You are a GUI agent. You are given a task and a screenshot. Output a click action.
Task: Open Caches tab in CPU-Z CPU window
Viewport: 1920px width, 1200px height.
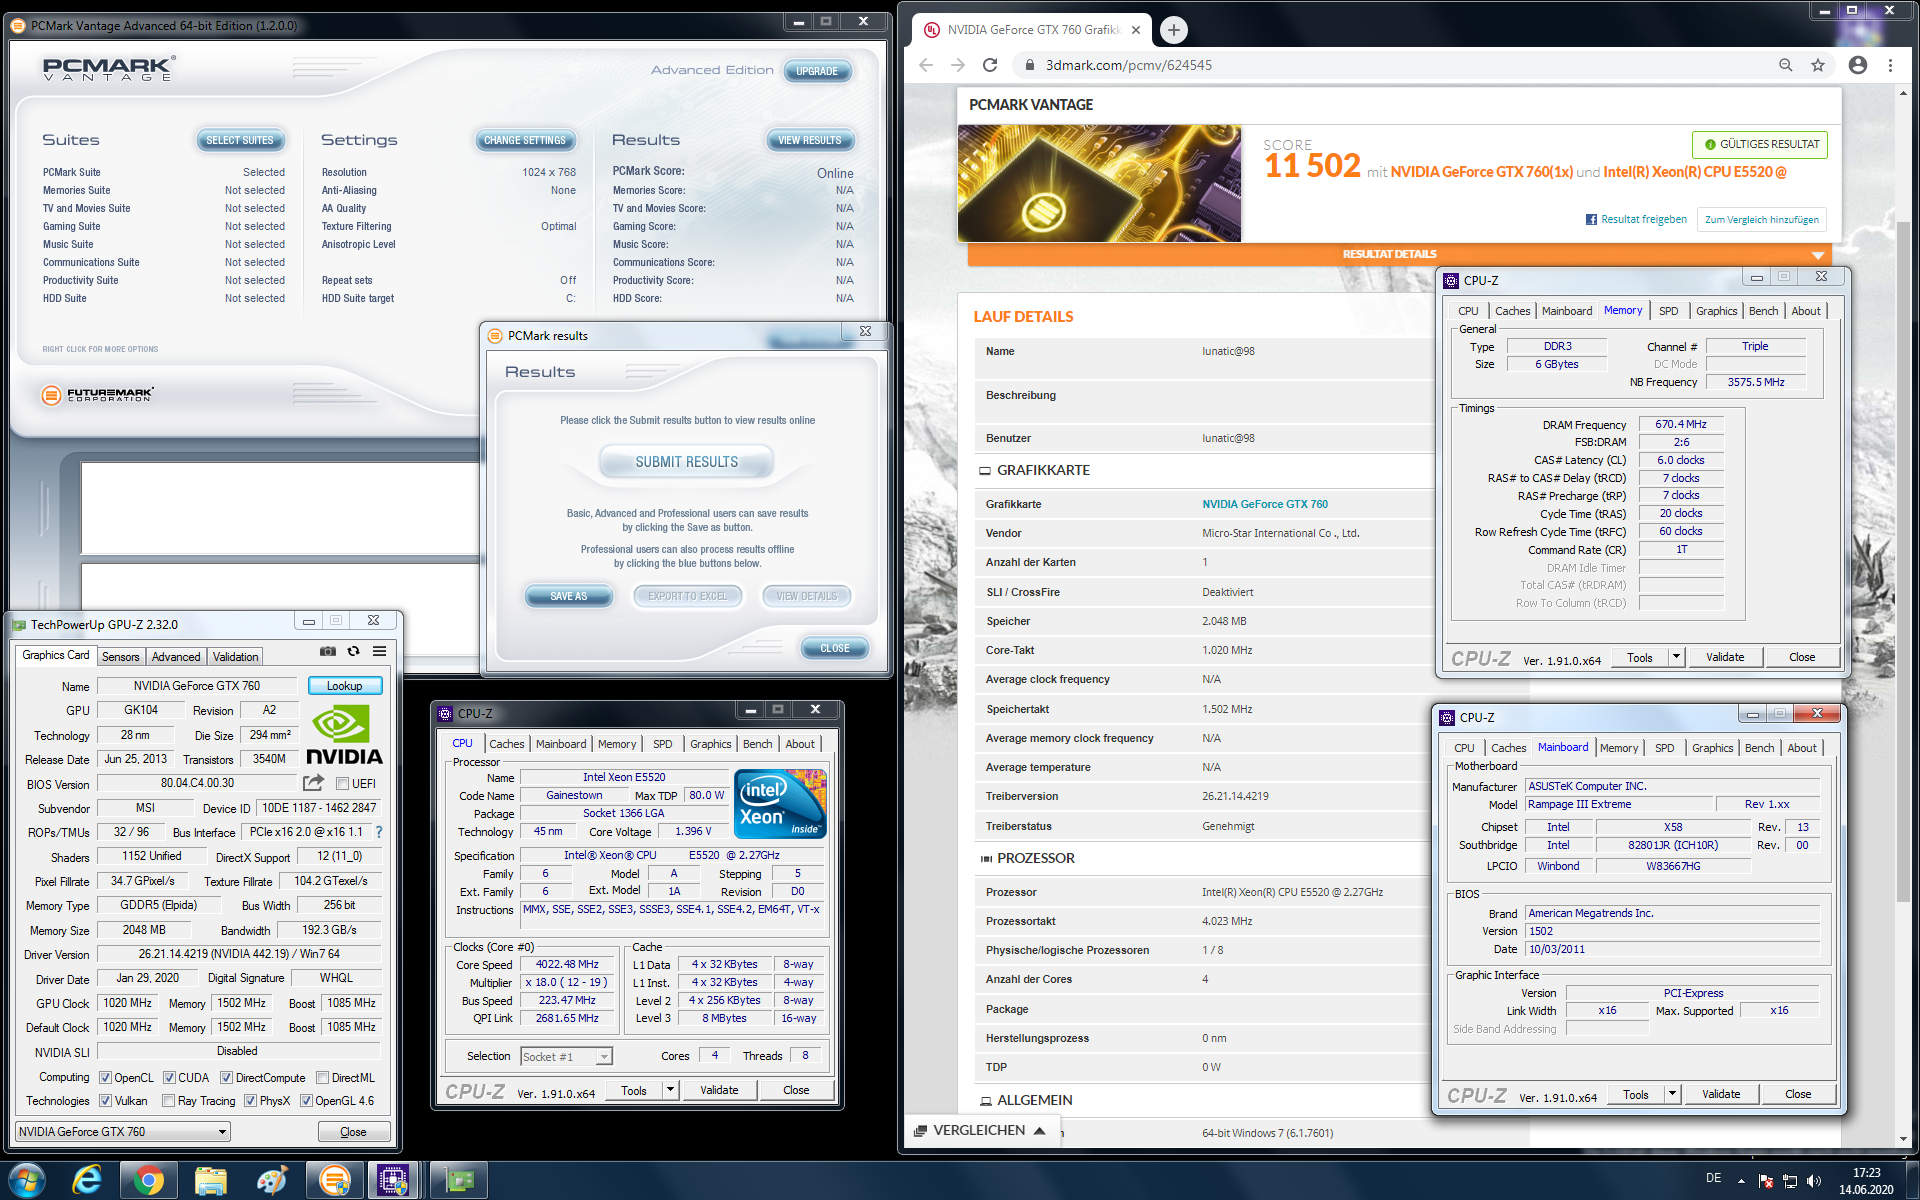click(x=506, y=743)
